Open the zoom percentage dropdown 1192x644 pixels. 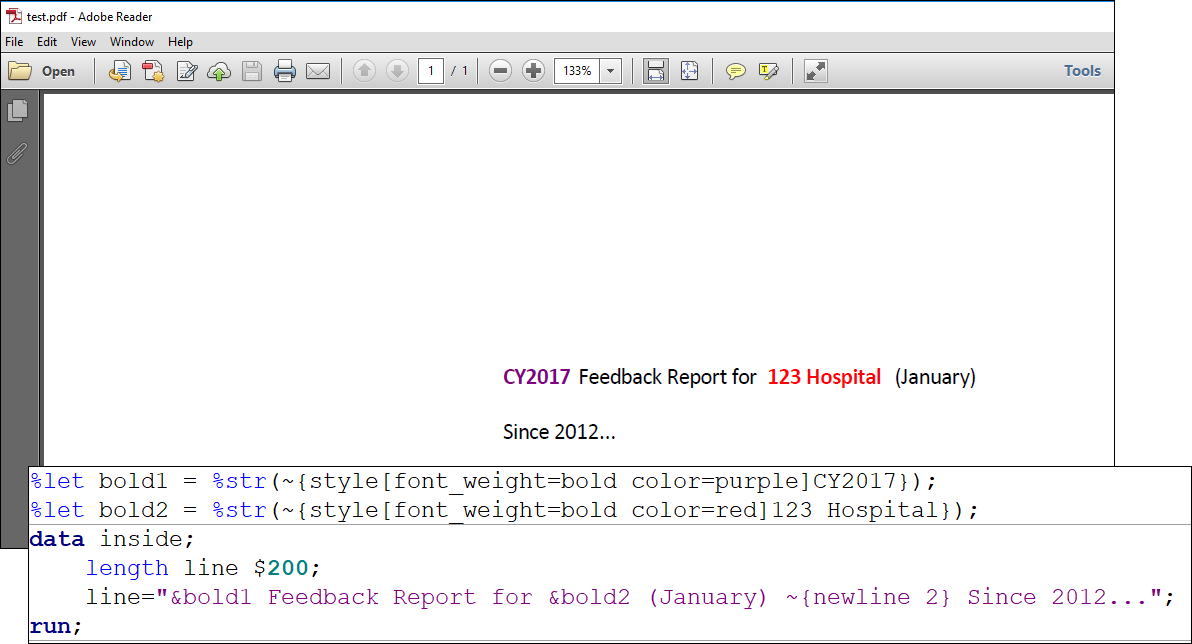(x=609, y=71)
